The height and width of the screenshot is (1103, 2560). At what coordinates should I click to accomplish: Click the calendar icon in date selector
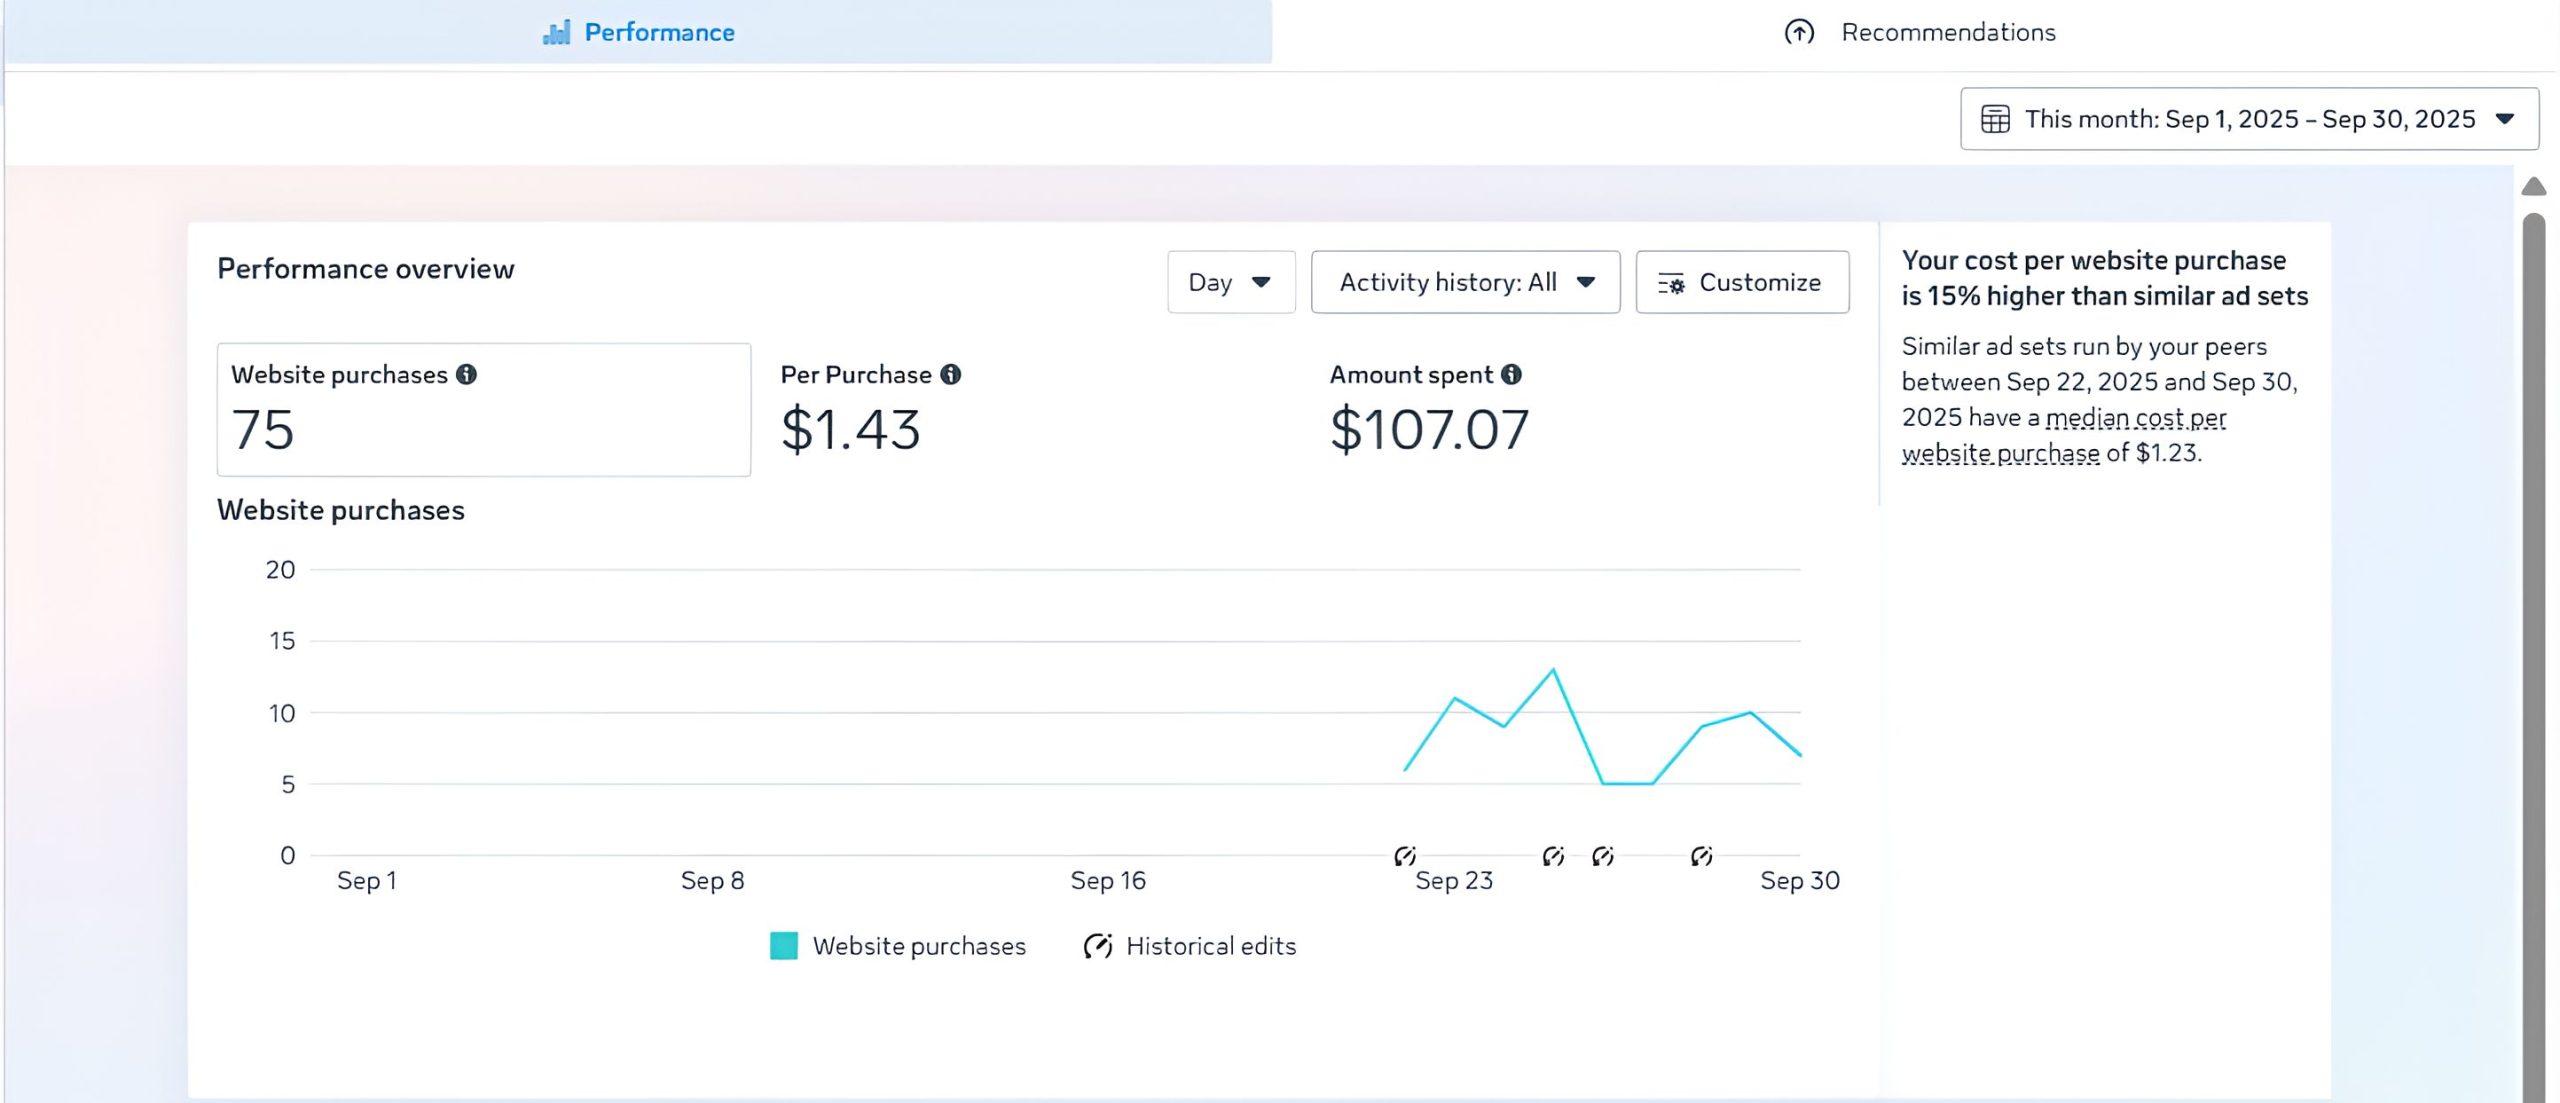pyautogui.click(x=1995, y=119)
